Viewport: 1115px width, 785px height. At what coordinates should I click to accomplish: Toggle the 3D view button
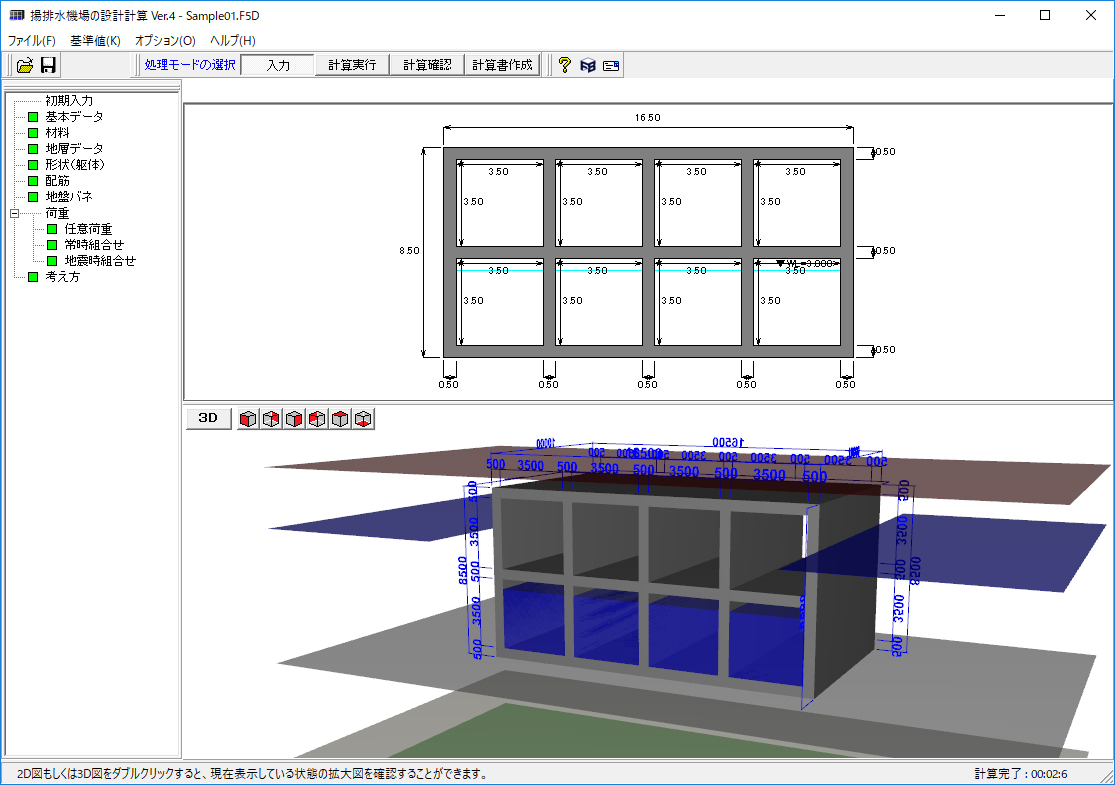click(x=208, y=418)
